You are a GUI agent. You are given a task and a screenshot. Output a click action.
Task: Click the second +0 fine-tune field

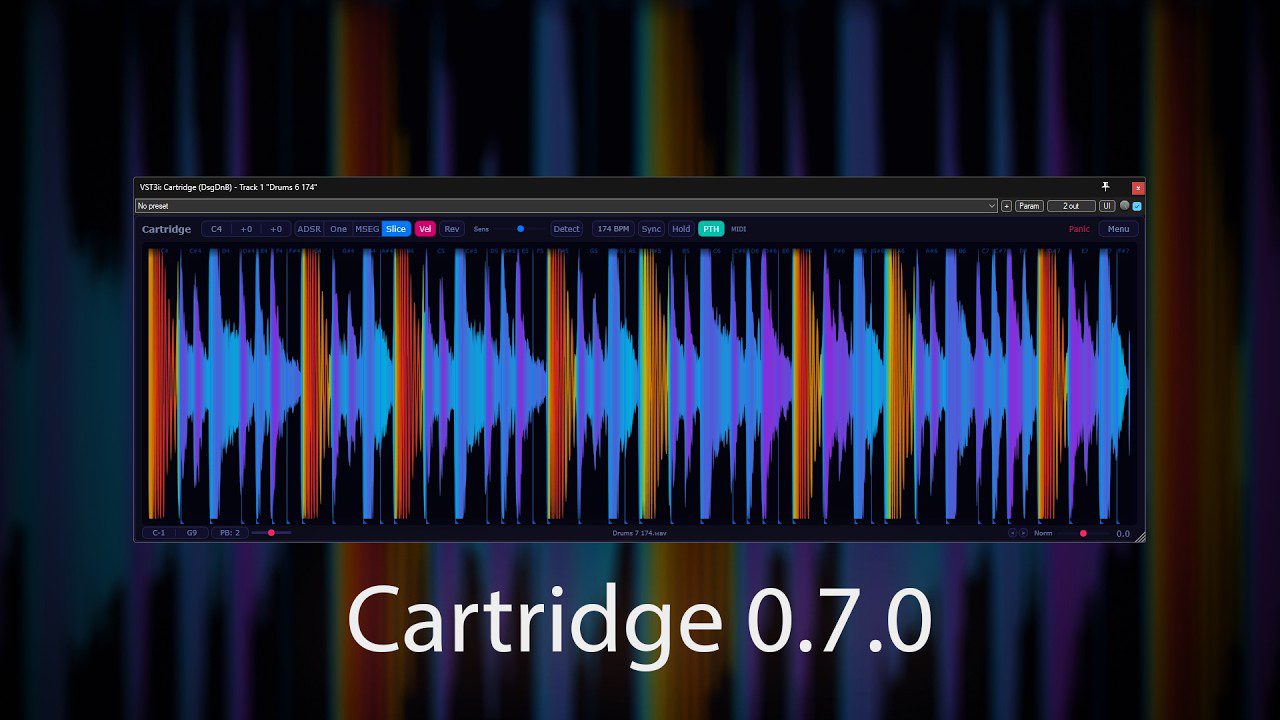coord(276,229)
